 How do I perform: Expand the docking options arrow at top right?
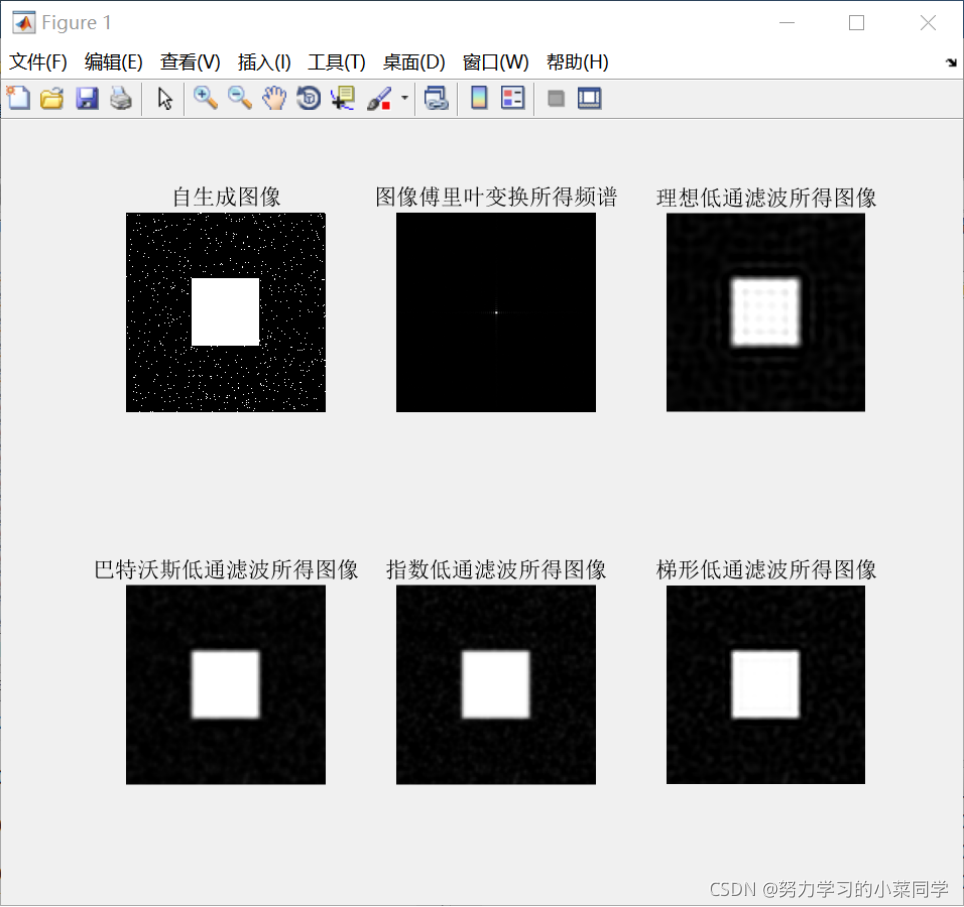pos(949,62)
